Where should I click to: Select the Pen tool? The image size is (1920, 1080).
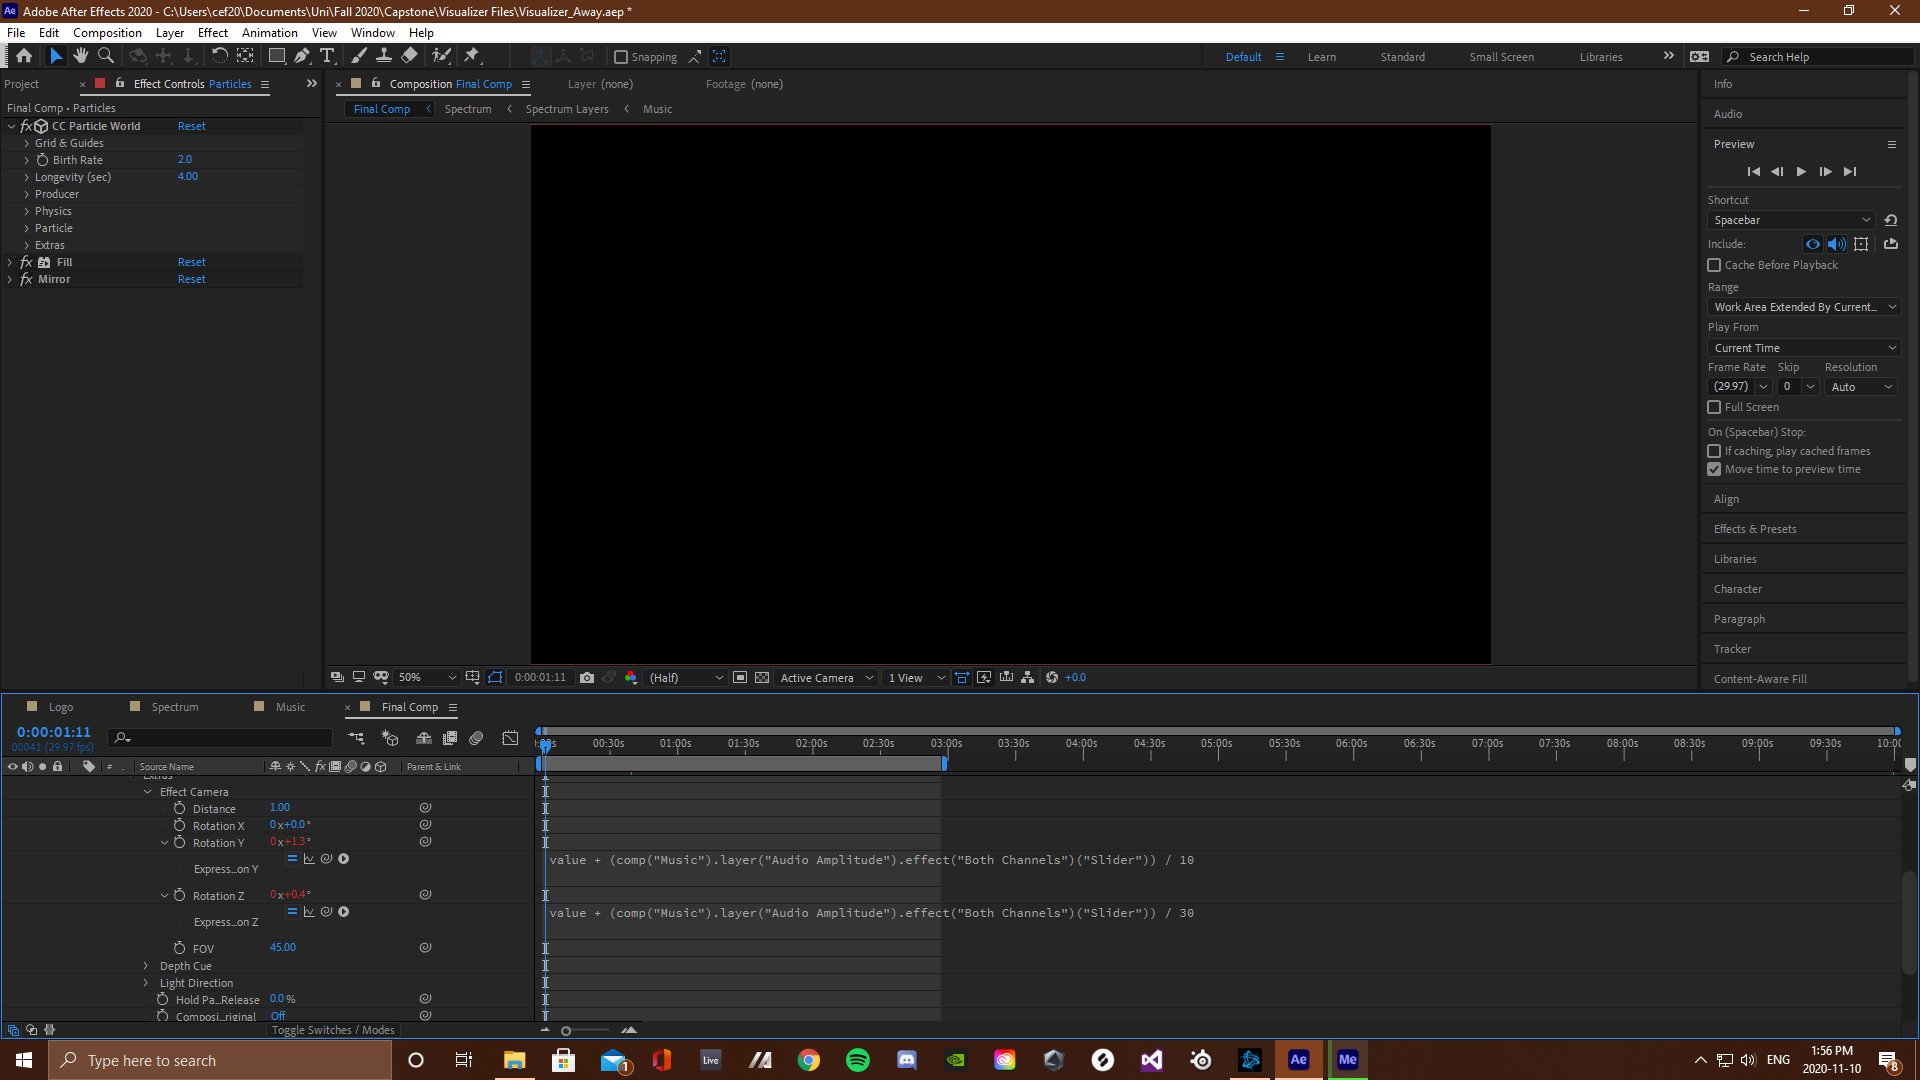tap(301, 56)
